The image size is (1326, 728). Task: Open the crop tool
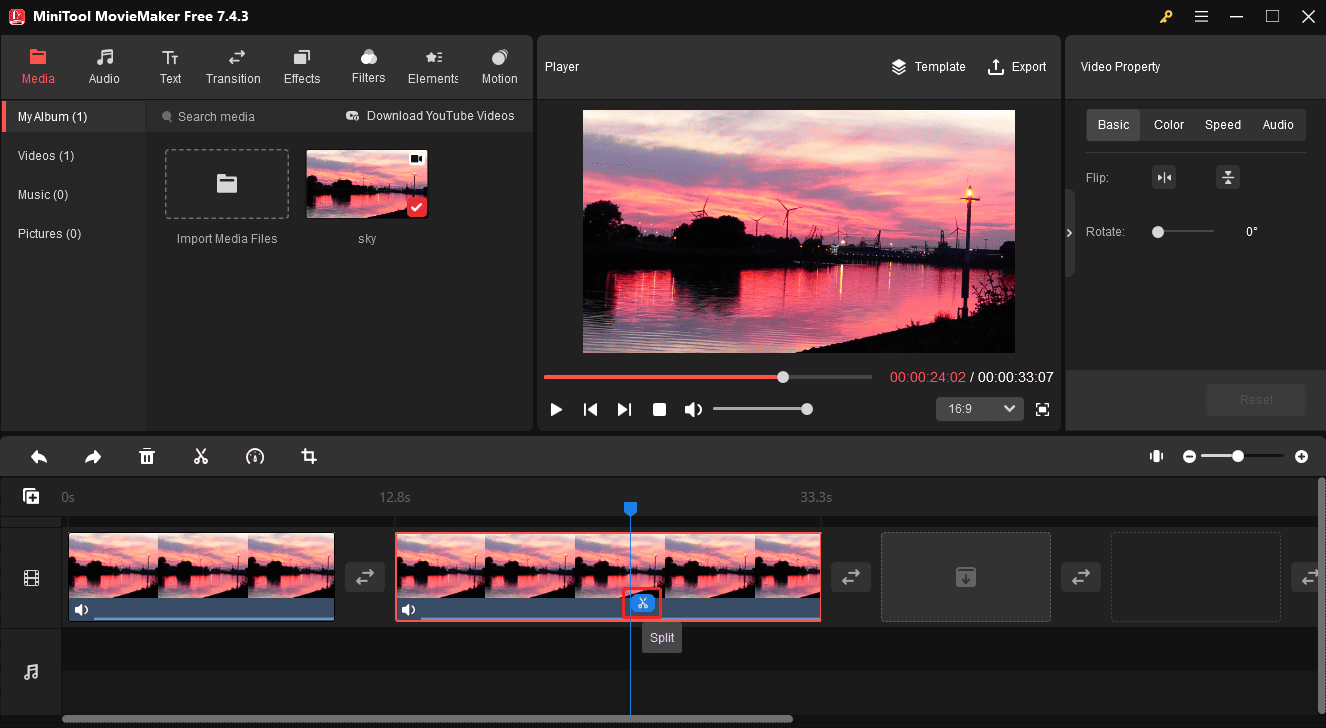tap(309, 457)
